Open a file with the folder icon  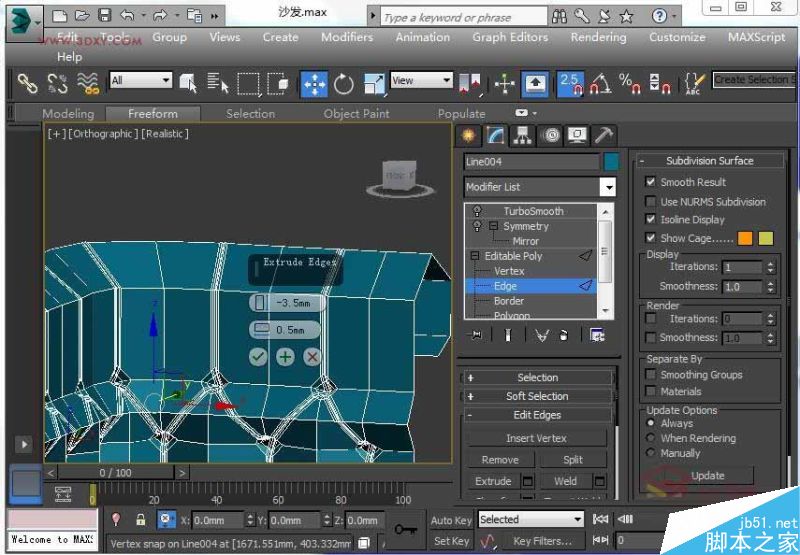point(82,16)
